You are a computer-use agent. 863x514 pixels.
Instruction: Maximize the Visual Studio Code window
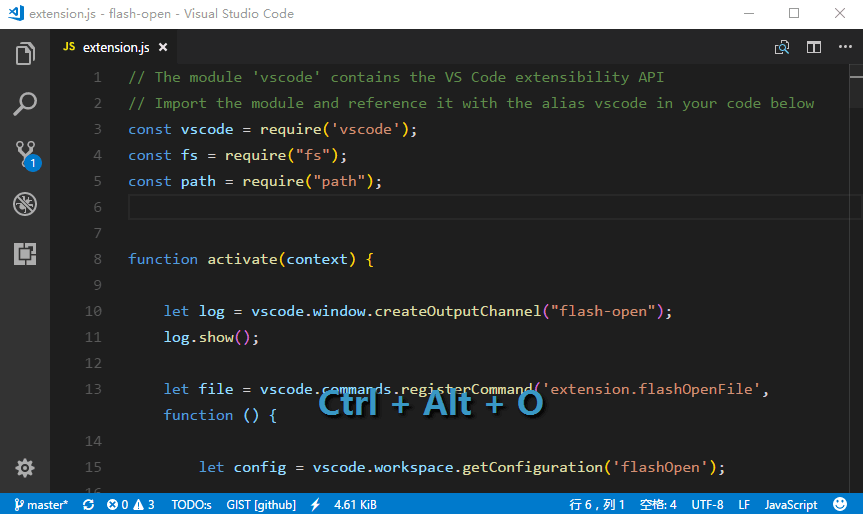[794, 13]
